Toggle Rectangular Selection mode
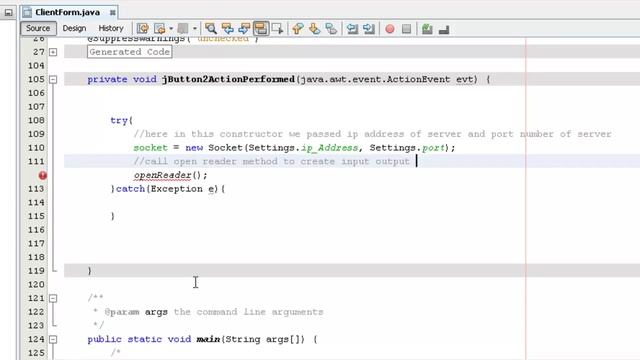Screen dimensions: 640x360 [x=278, y=29]
